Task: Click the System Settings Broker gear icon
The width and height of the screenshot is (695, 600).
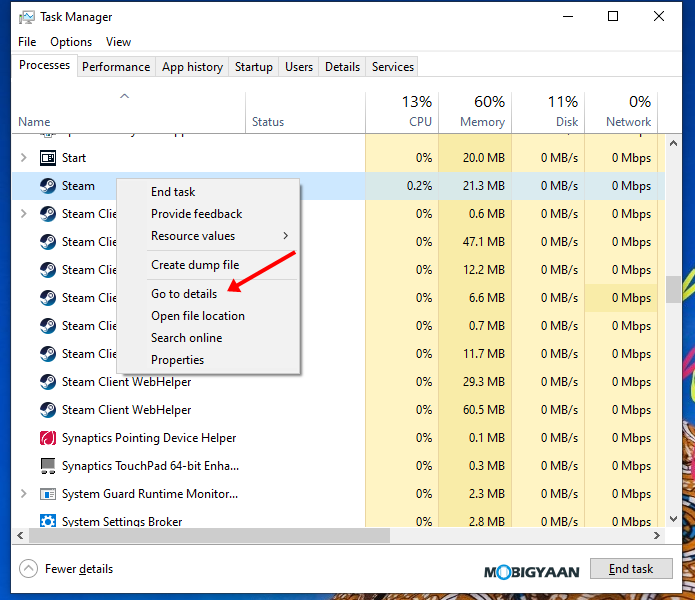Action: [47, 521]
